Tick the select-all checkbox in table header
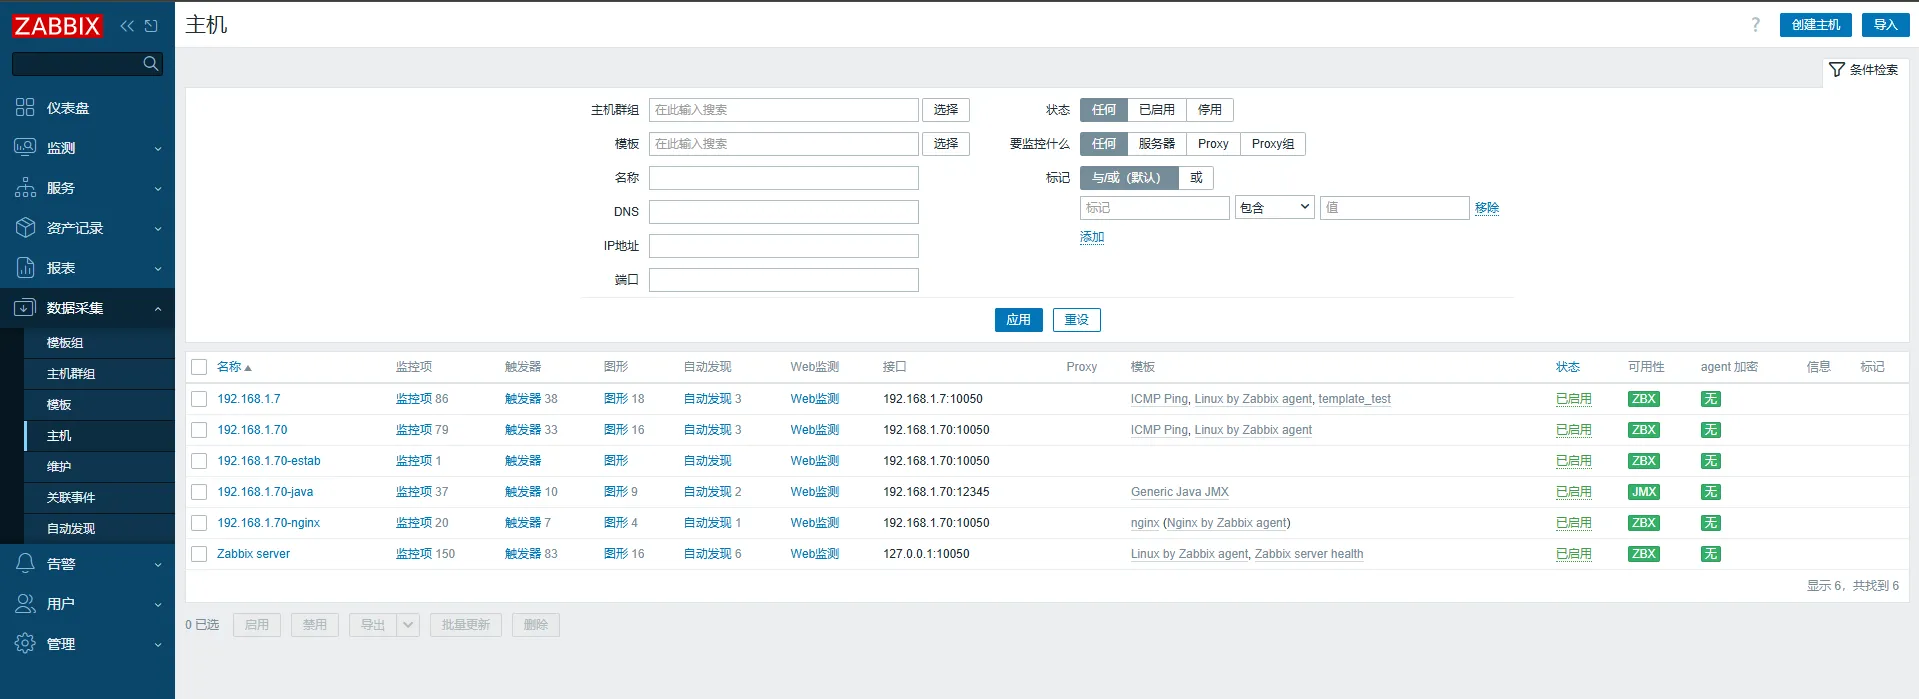 (x=199, y=367)
